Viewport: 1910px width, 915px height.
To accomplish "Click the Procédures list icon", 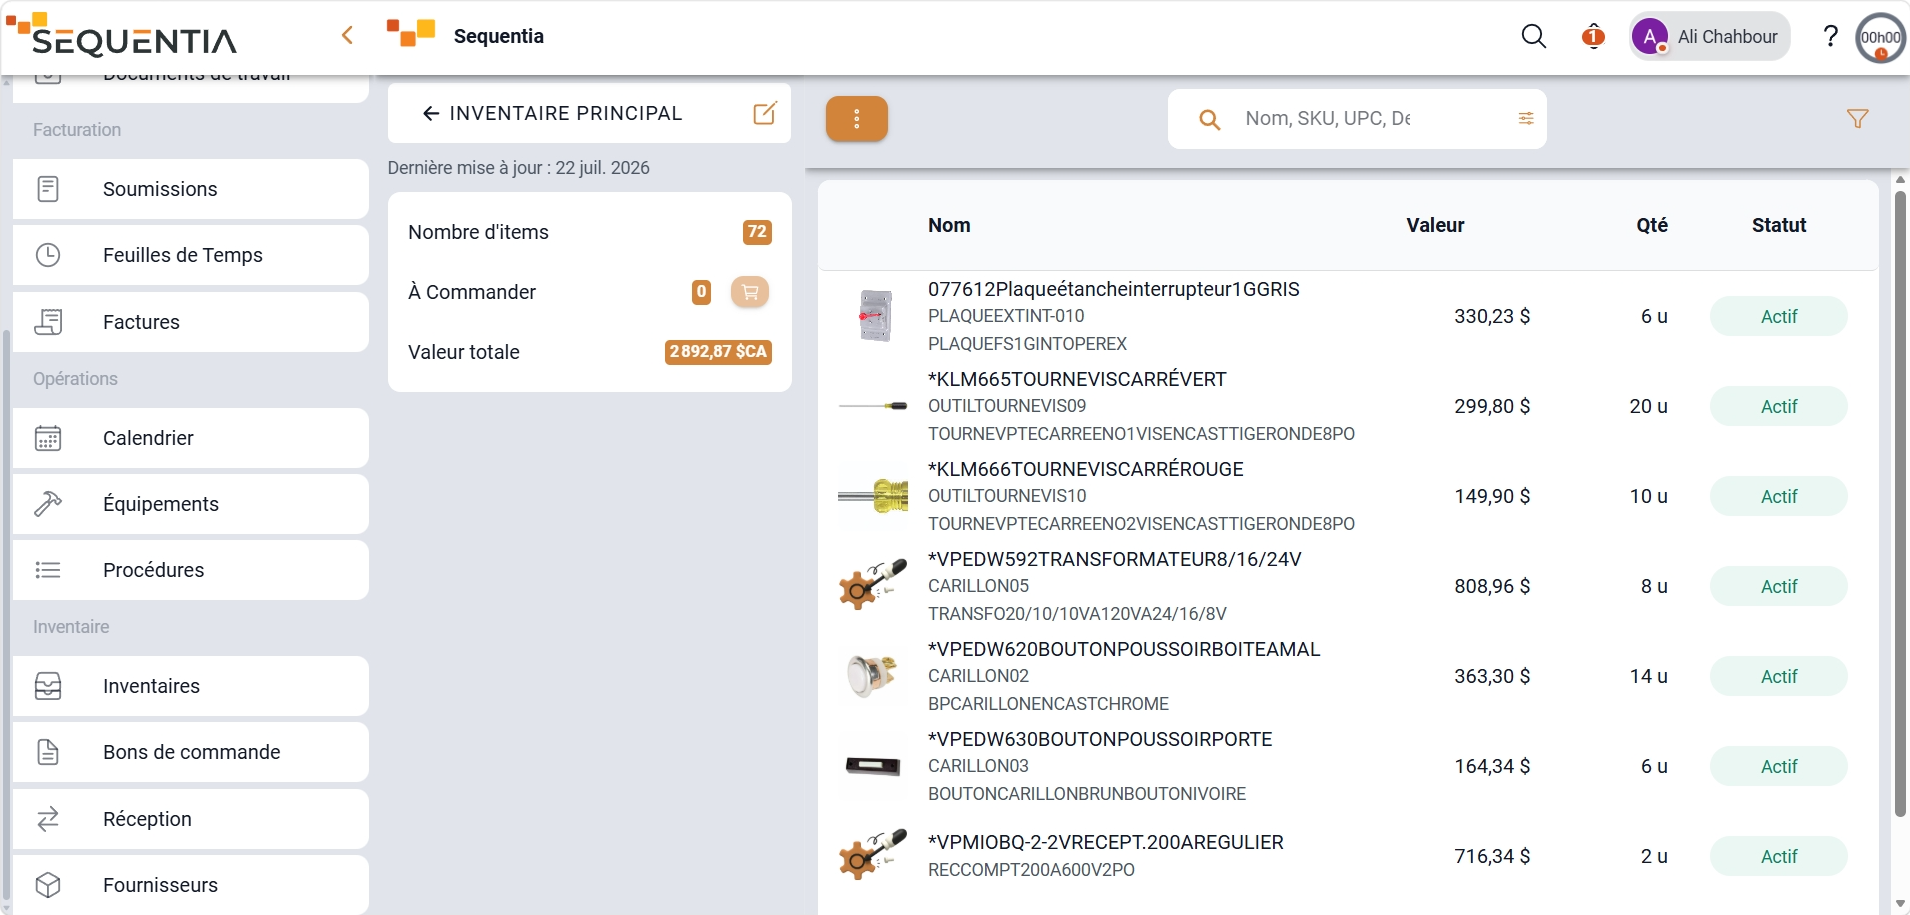I will click(x=48, y=570).
